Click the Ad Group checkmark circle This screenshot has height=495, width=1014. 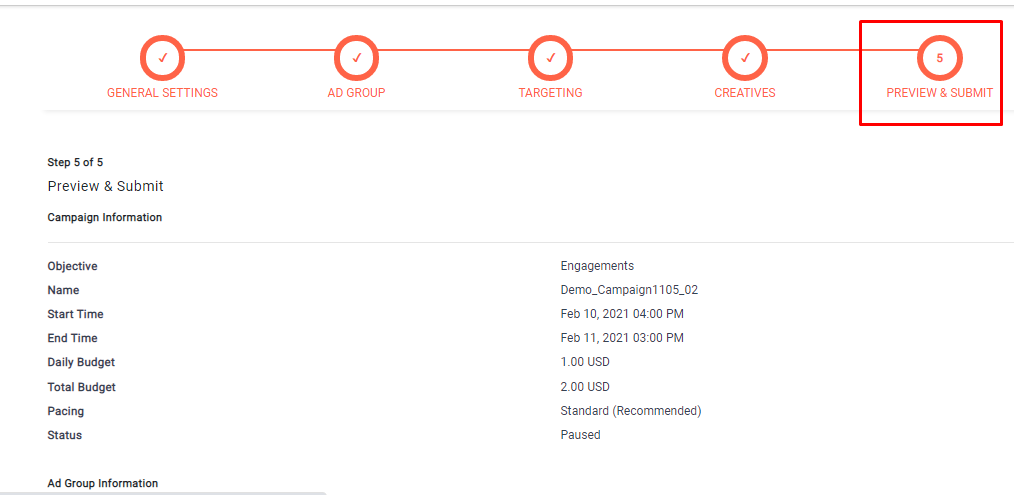tap(356, 58)
